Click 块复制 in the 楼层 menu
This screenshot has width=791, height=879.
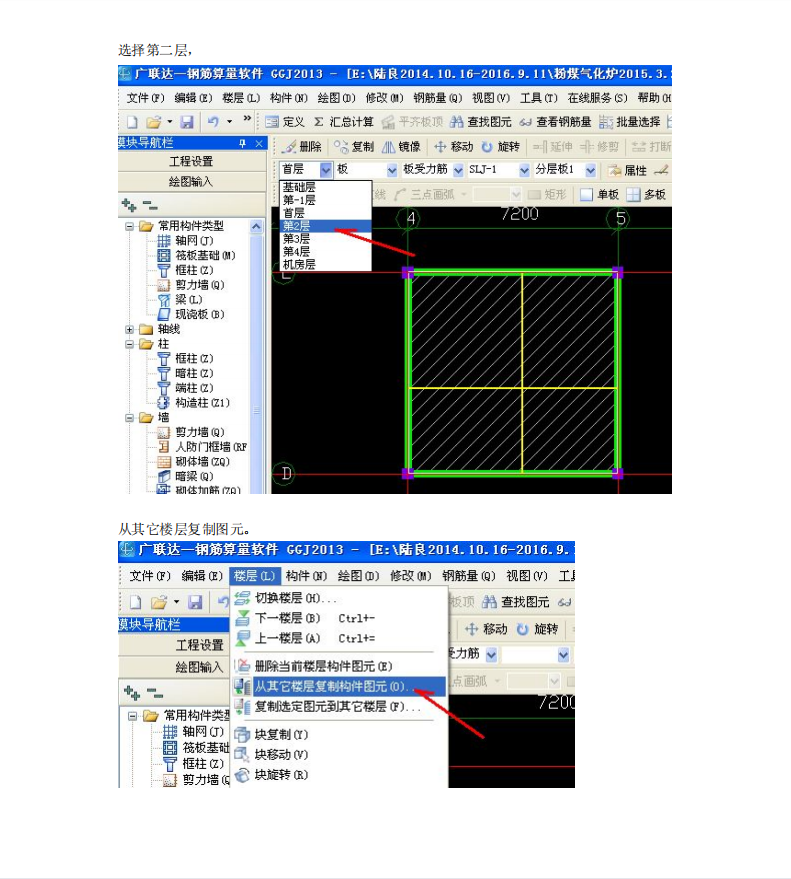[281, 735]
